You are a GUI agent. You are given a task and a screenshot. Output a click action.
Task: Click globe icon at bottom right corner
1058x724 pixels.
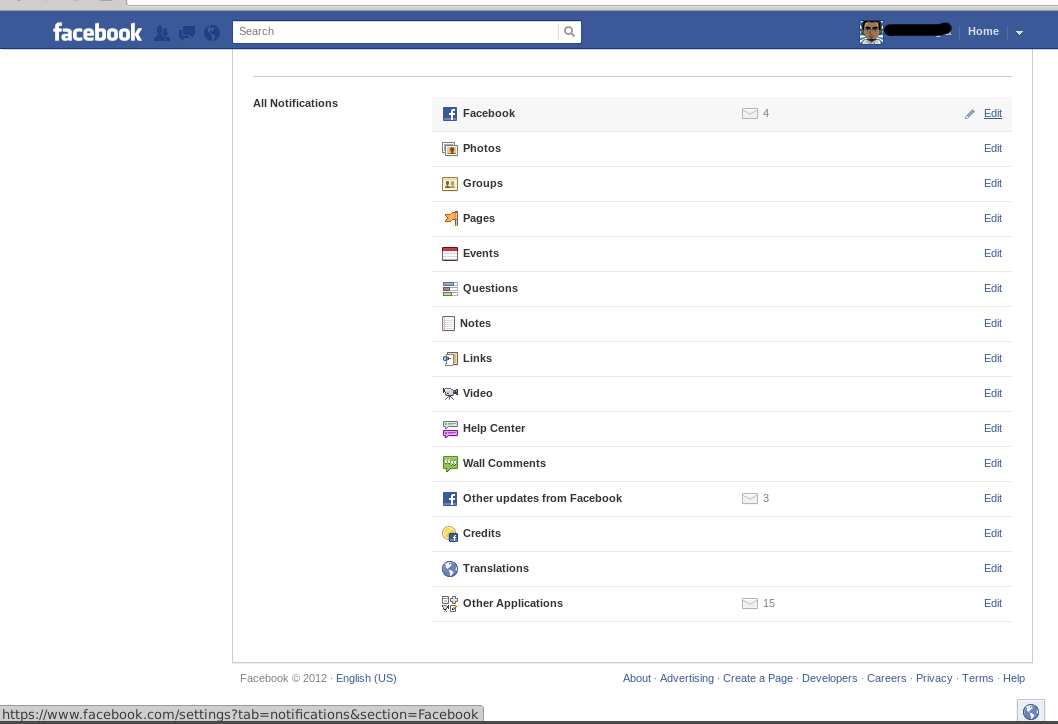(1031, 712)
